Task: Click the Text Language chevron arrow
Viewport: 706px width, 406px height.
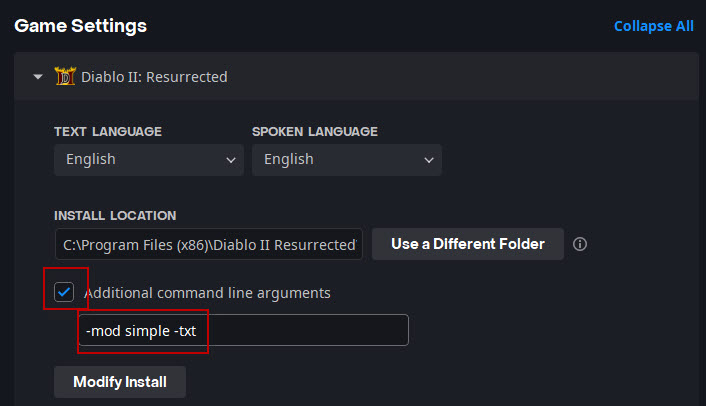Action: [x=231, y=160]
